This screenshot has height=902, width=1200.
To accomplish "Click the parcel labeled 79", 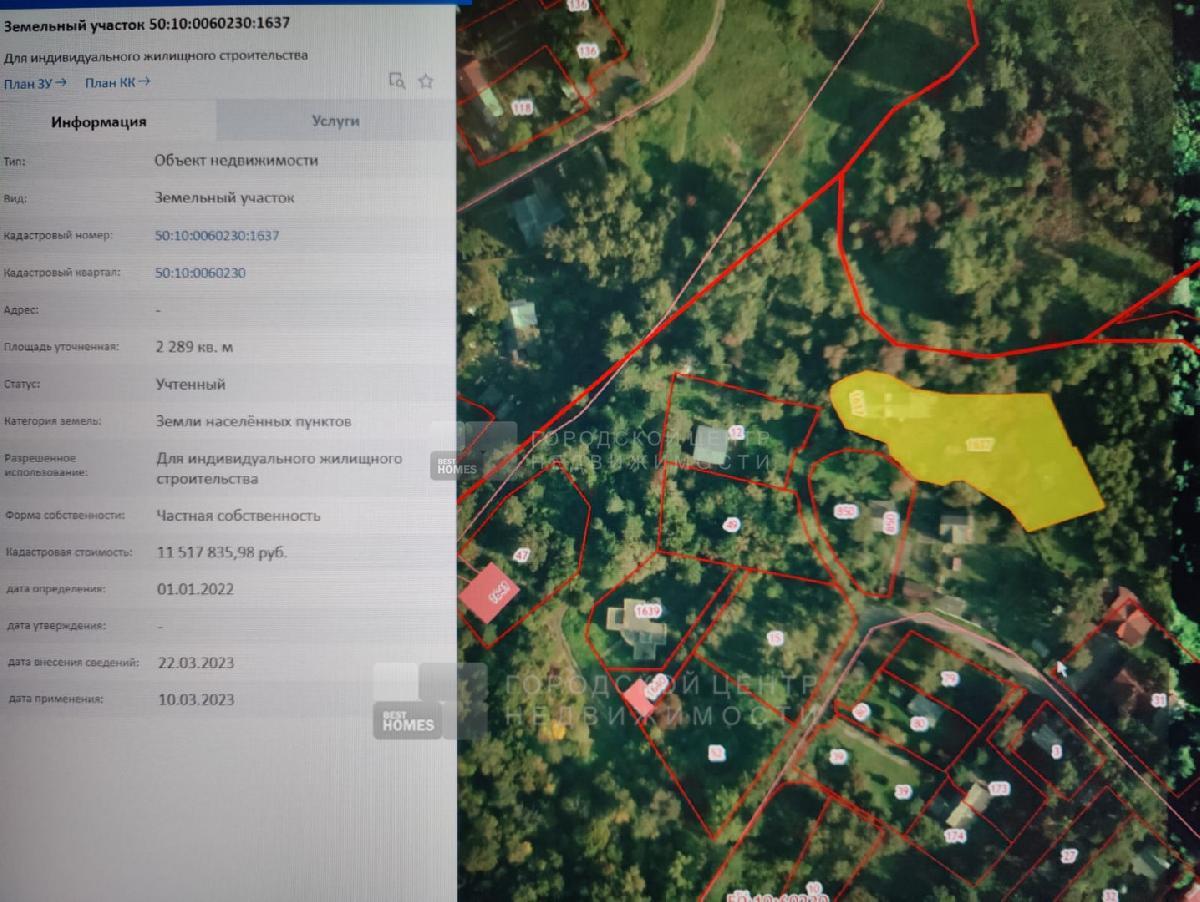I will tap(948, 679).
